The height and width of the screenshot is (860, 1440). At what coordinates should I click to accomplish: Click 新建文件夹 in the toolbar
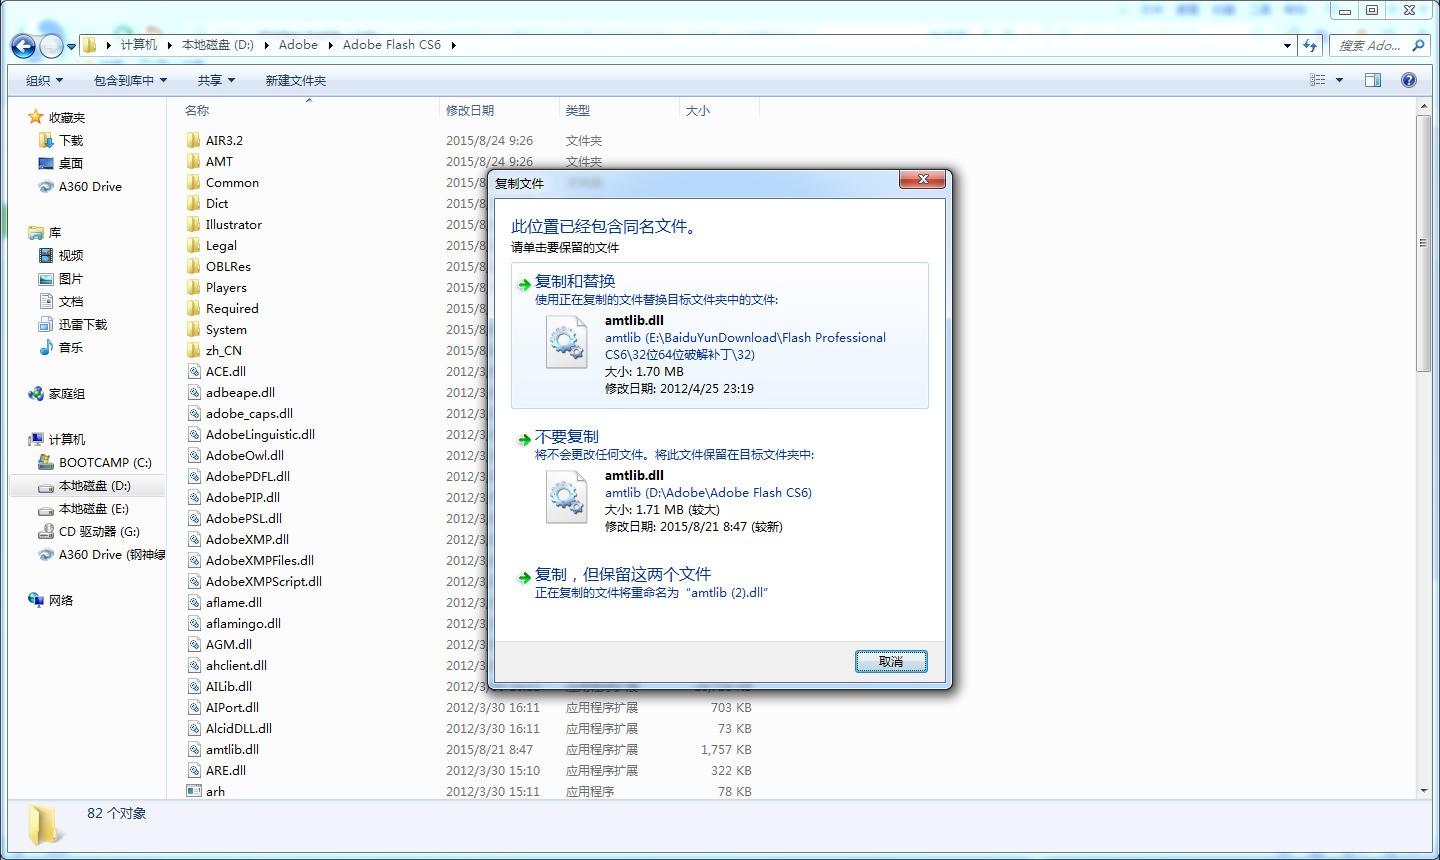295,81
